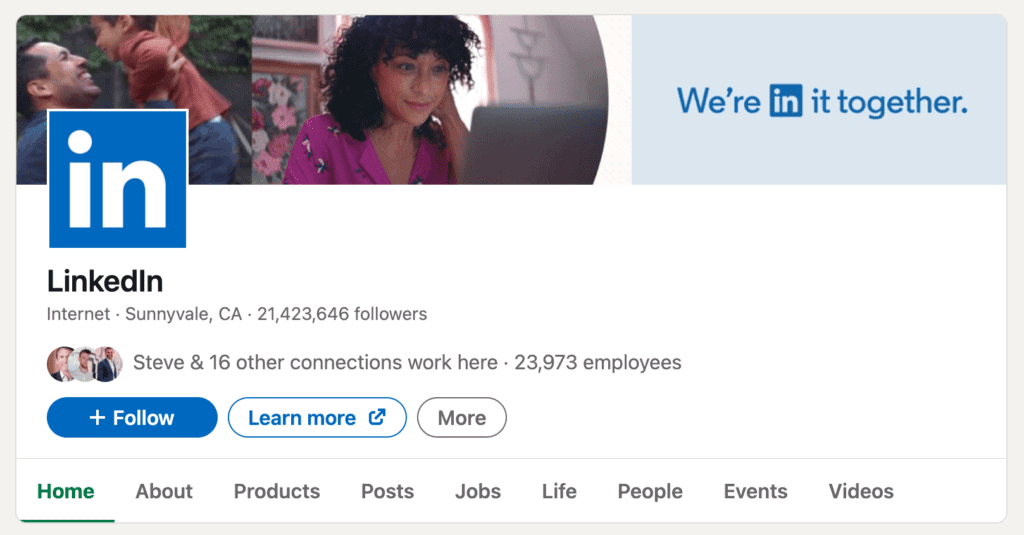Expand the More options menu
This screenshot has width=1024, height=535.
[x=461, y=418]
